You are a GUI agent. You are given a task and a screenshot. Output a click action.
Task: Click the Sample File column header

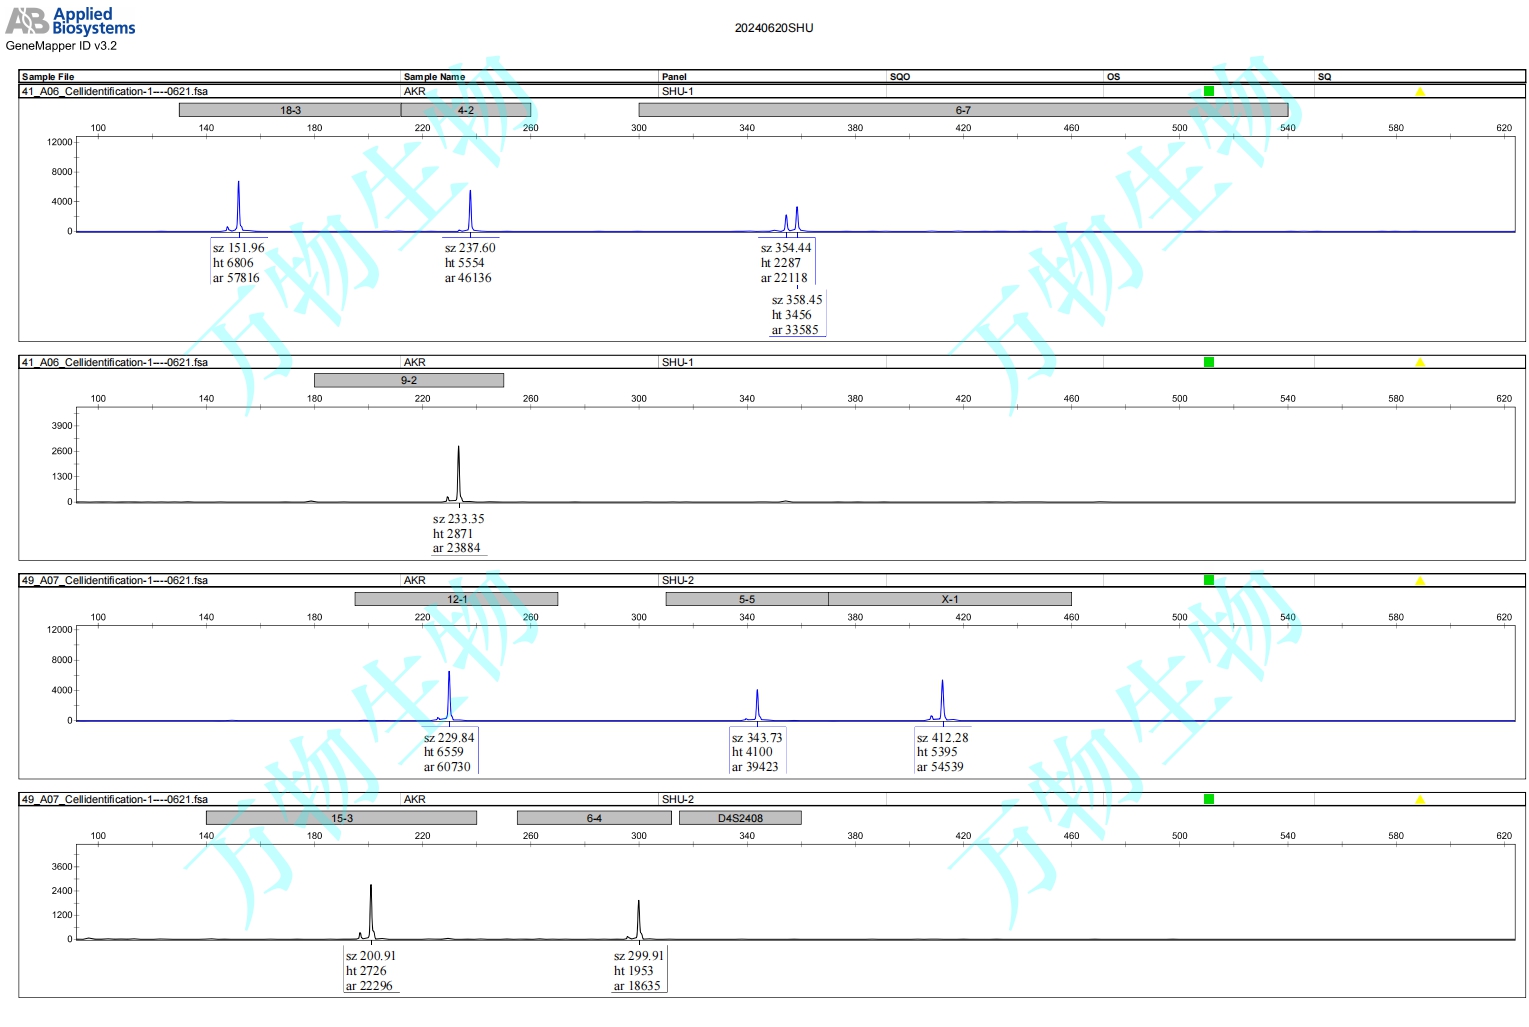48,77
